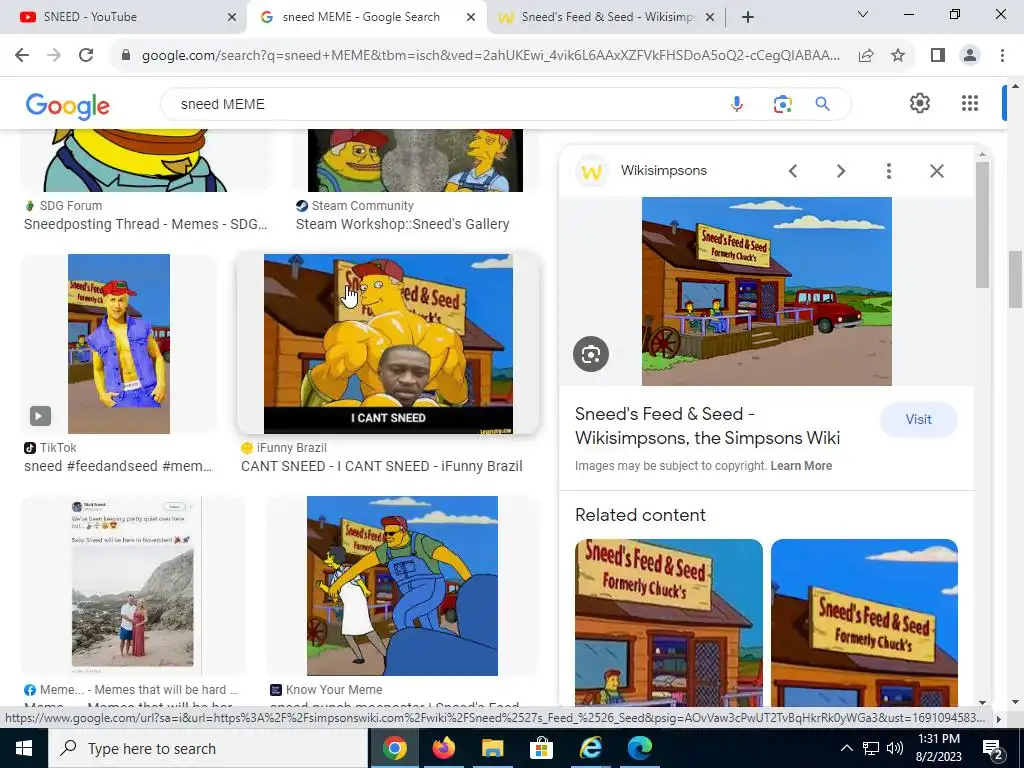Close the Wikisimpsons image preview panel

click(x=936, y=171)
